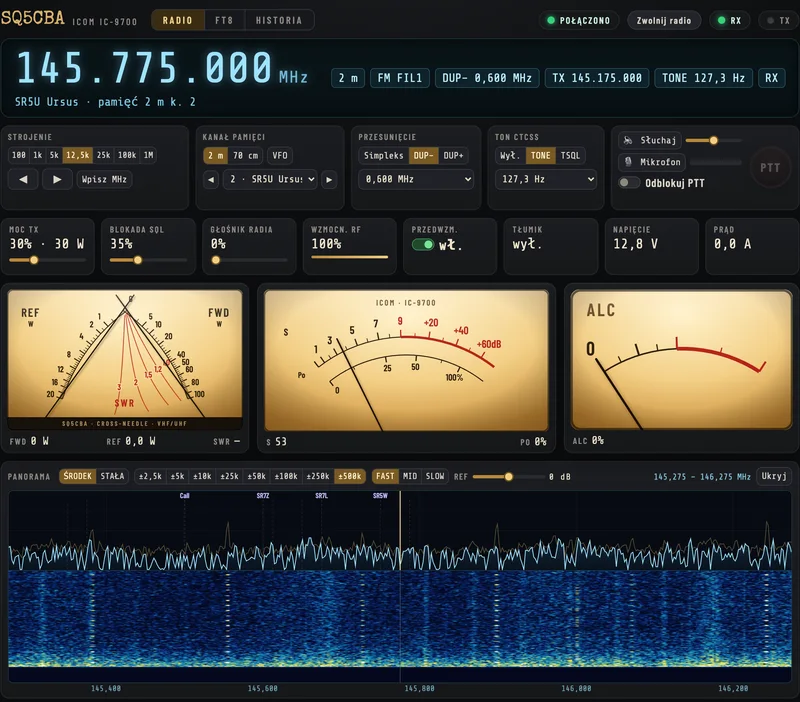Image resolution: width=800 pixels, height=702 pixels.
Task: Set tuning step to 100 Hz
Action: (x=19, y=155)
